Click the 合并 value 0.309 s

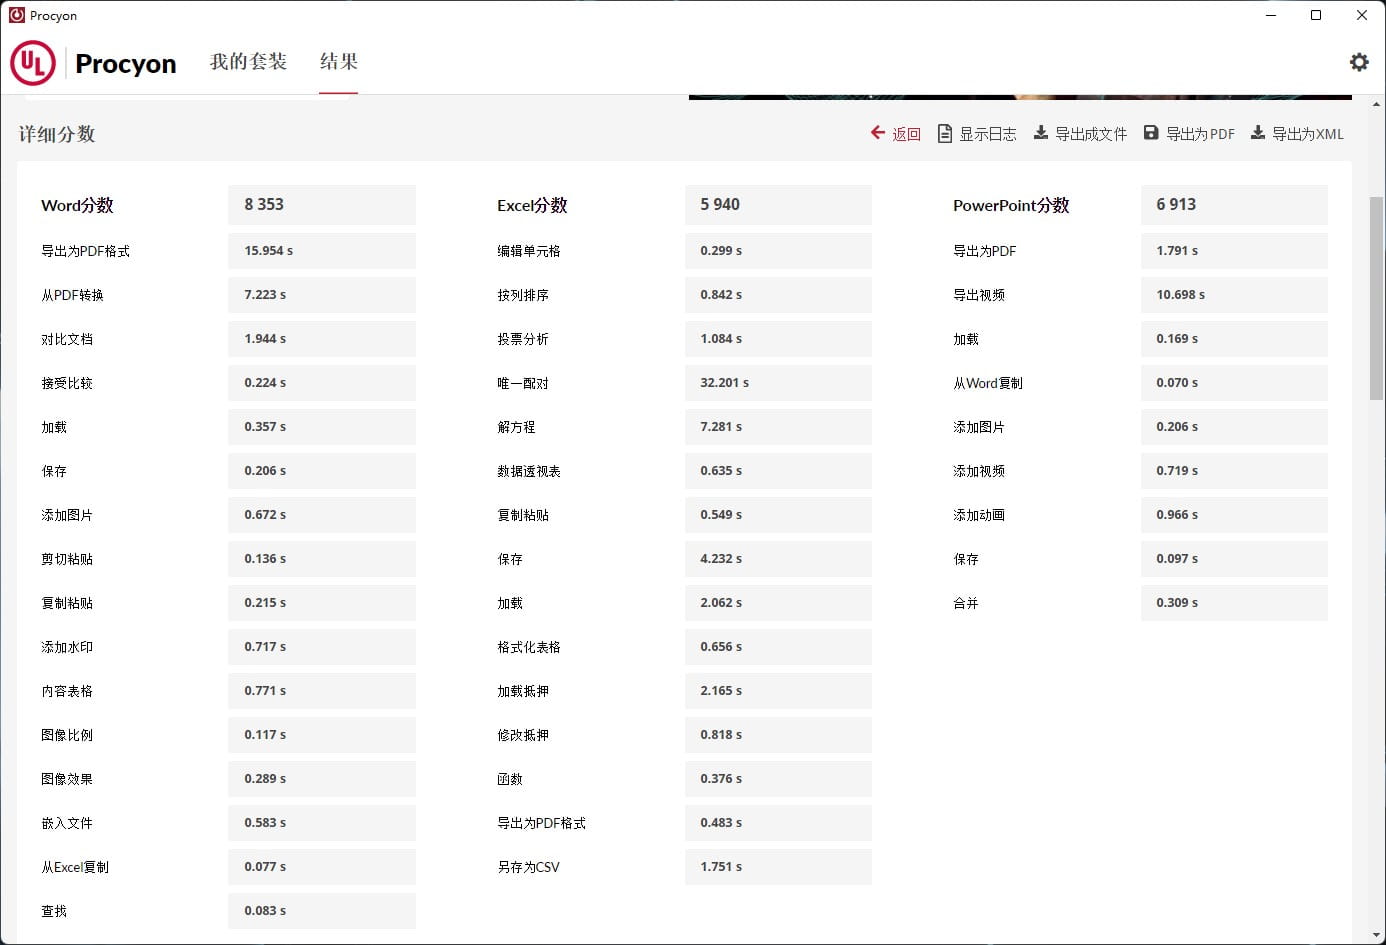click(x=1234, y=603)
